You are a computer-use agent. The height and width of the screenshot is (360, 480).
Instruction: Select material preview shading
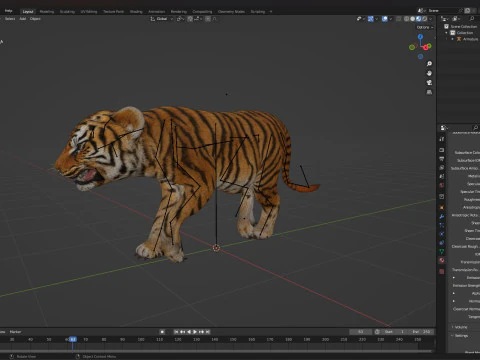[419, 19]
